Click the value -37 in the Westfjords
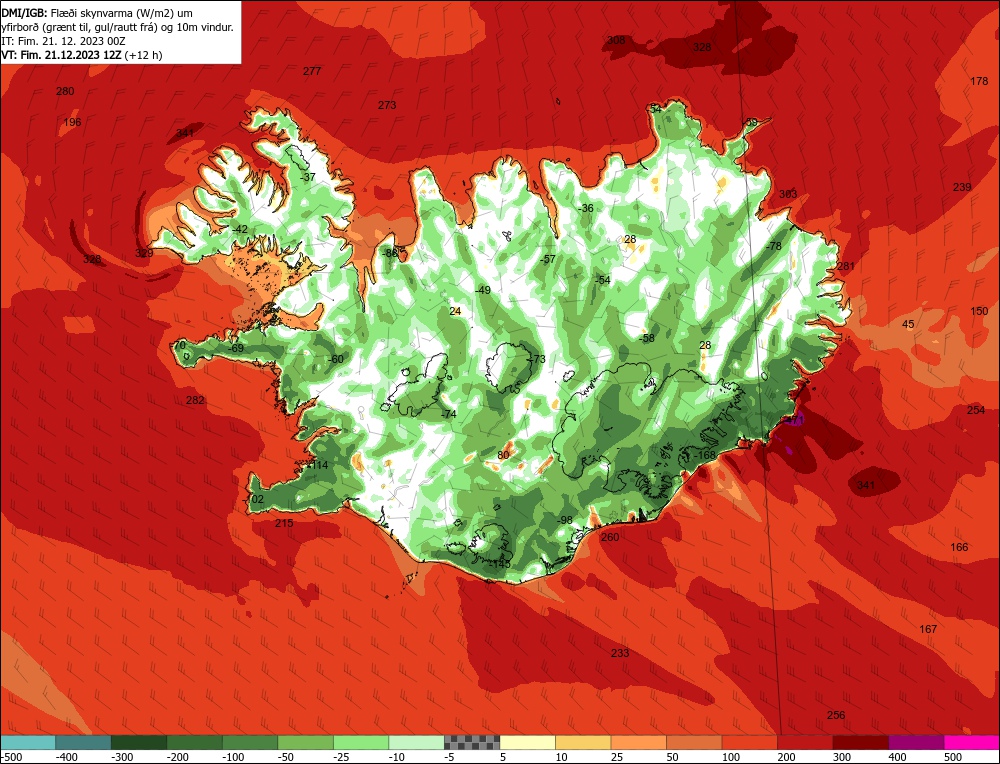 [x=307, y=177]
